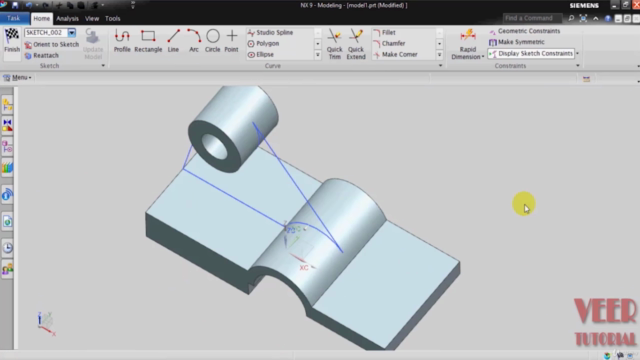Choose the Polygon tool
640x360 pixels.
tap(263, 43)
